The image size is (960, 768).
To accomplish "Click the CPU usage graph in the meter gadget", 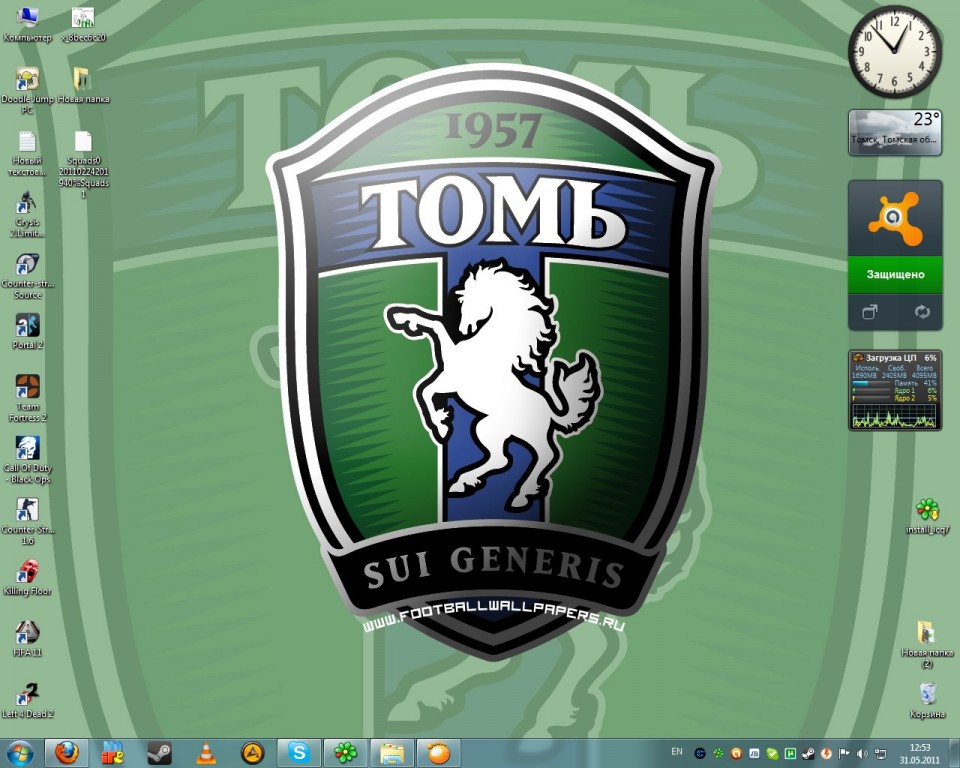I will (x=894, y=416).
